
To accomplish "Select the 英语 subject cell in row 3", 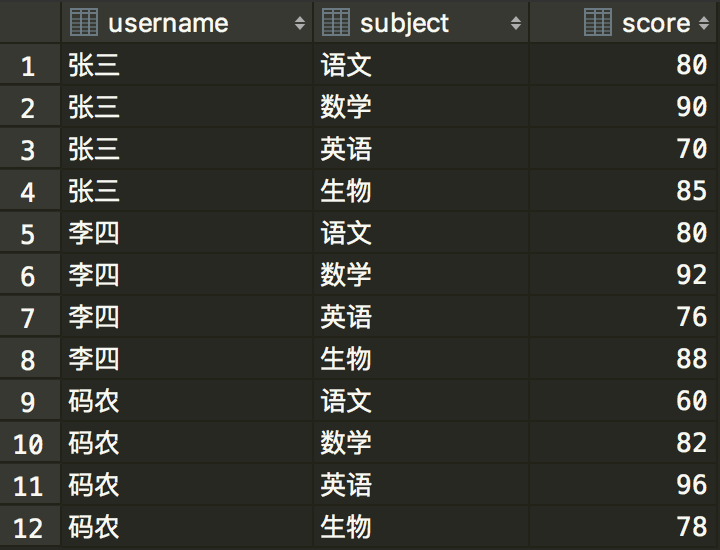I will pos(421,149).
